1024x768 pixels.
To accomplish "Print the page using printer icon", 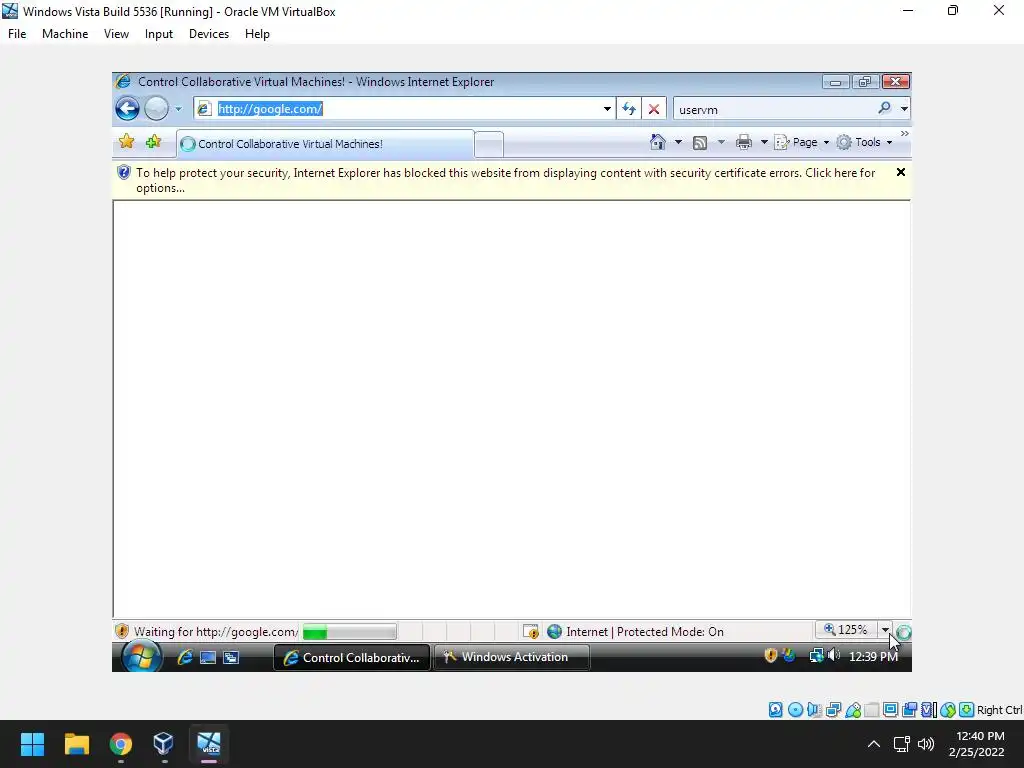I will (744, 142).
